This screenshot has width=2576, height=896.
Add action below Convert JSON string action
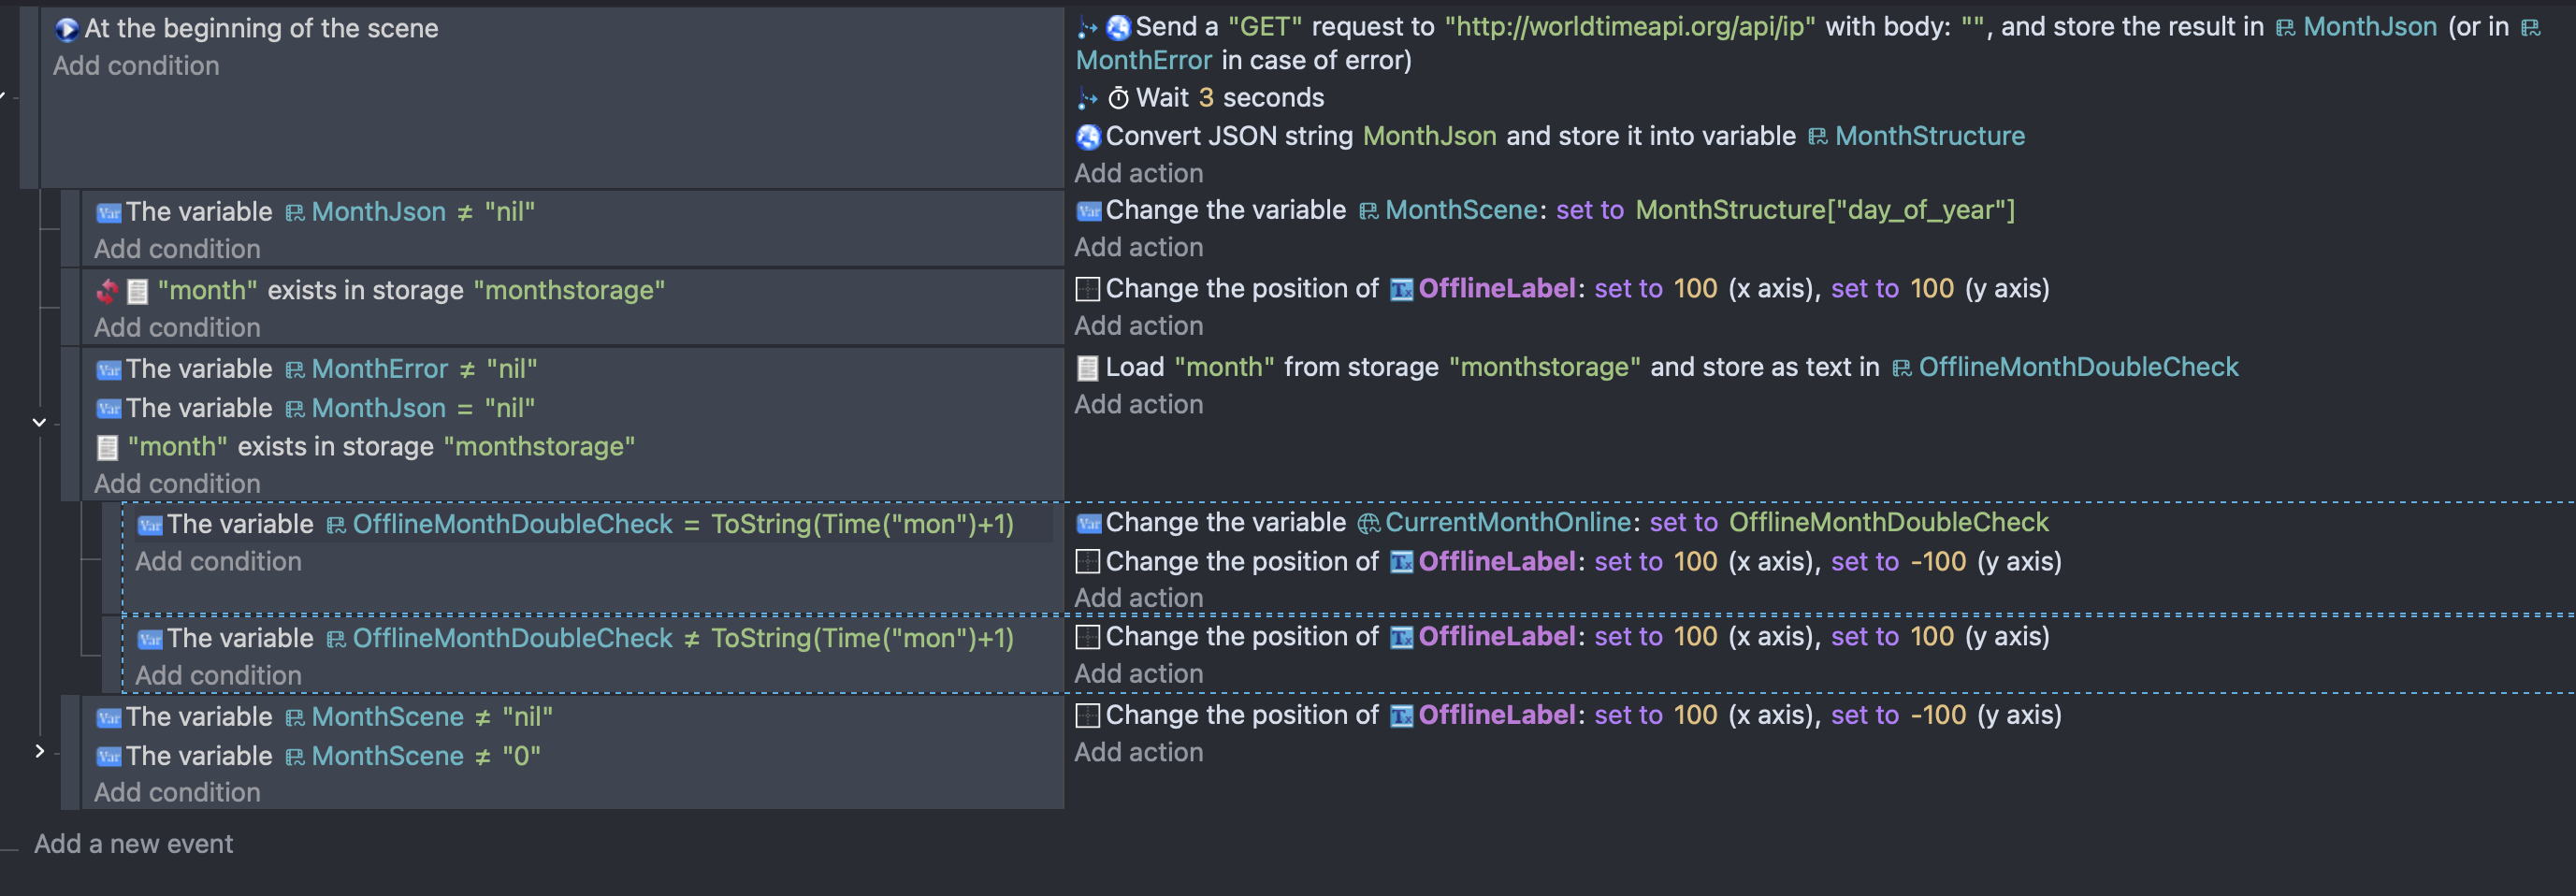click(1138, 173)
